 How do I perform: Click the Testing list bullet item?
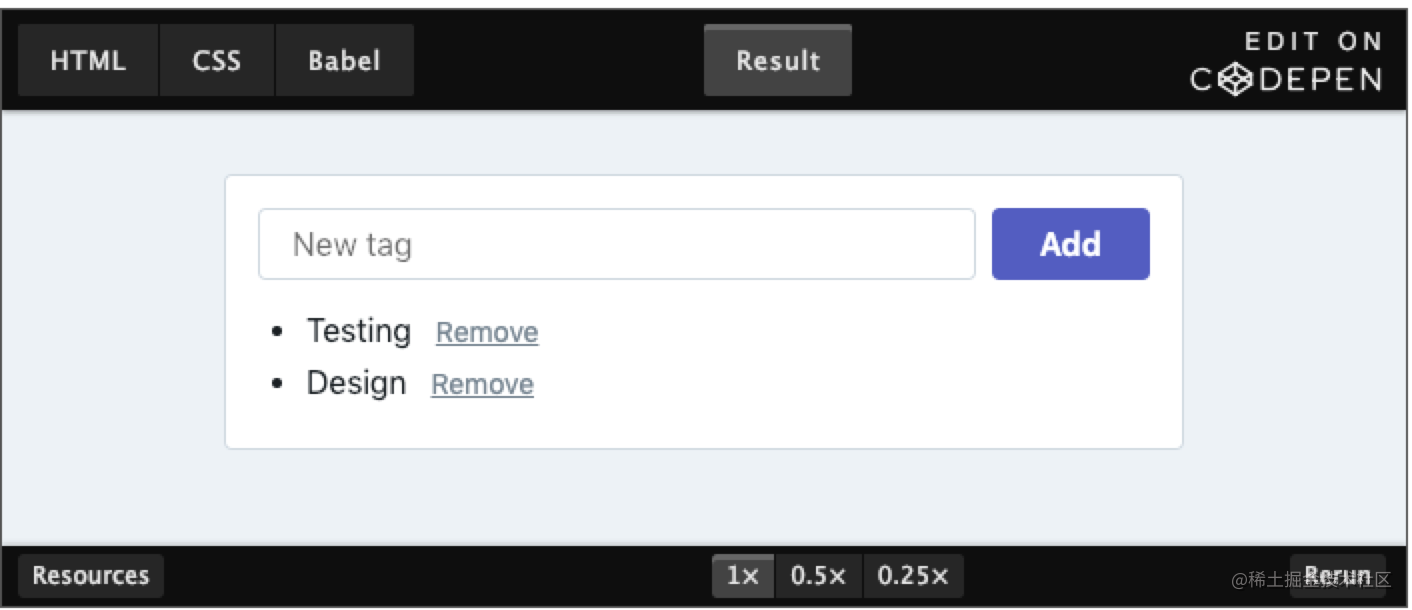(x=358, y=331)
